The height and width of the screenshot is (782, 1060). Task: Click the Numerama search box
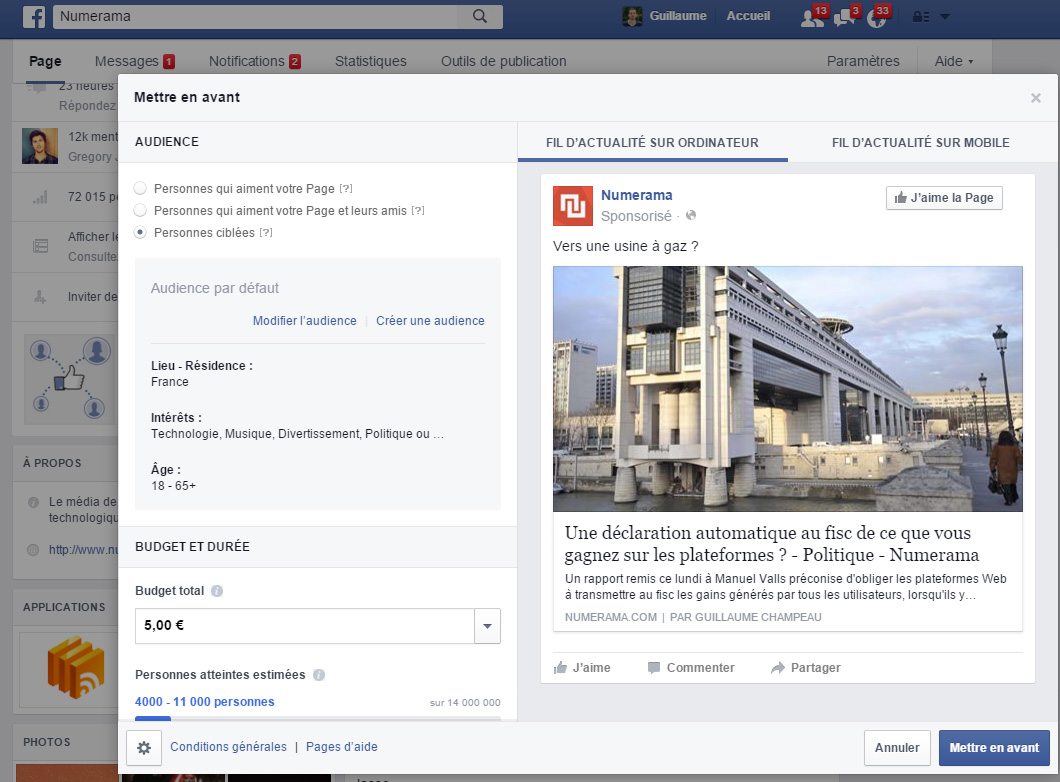257,16
